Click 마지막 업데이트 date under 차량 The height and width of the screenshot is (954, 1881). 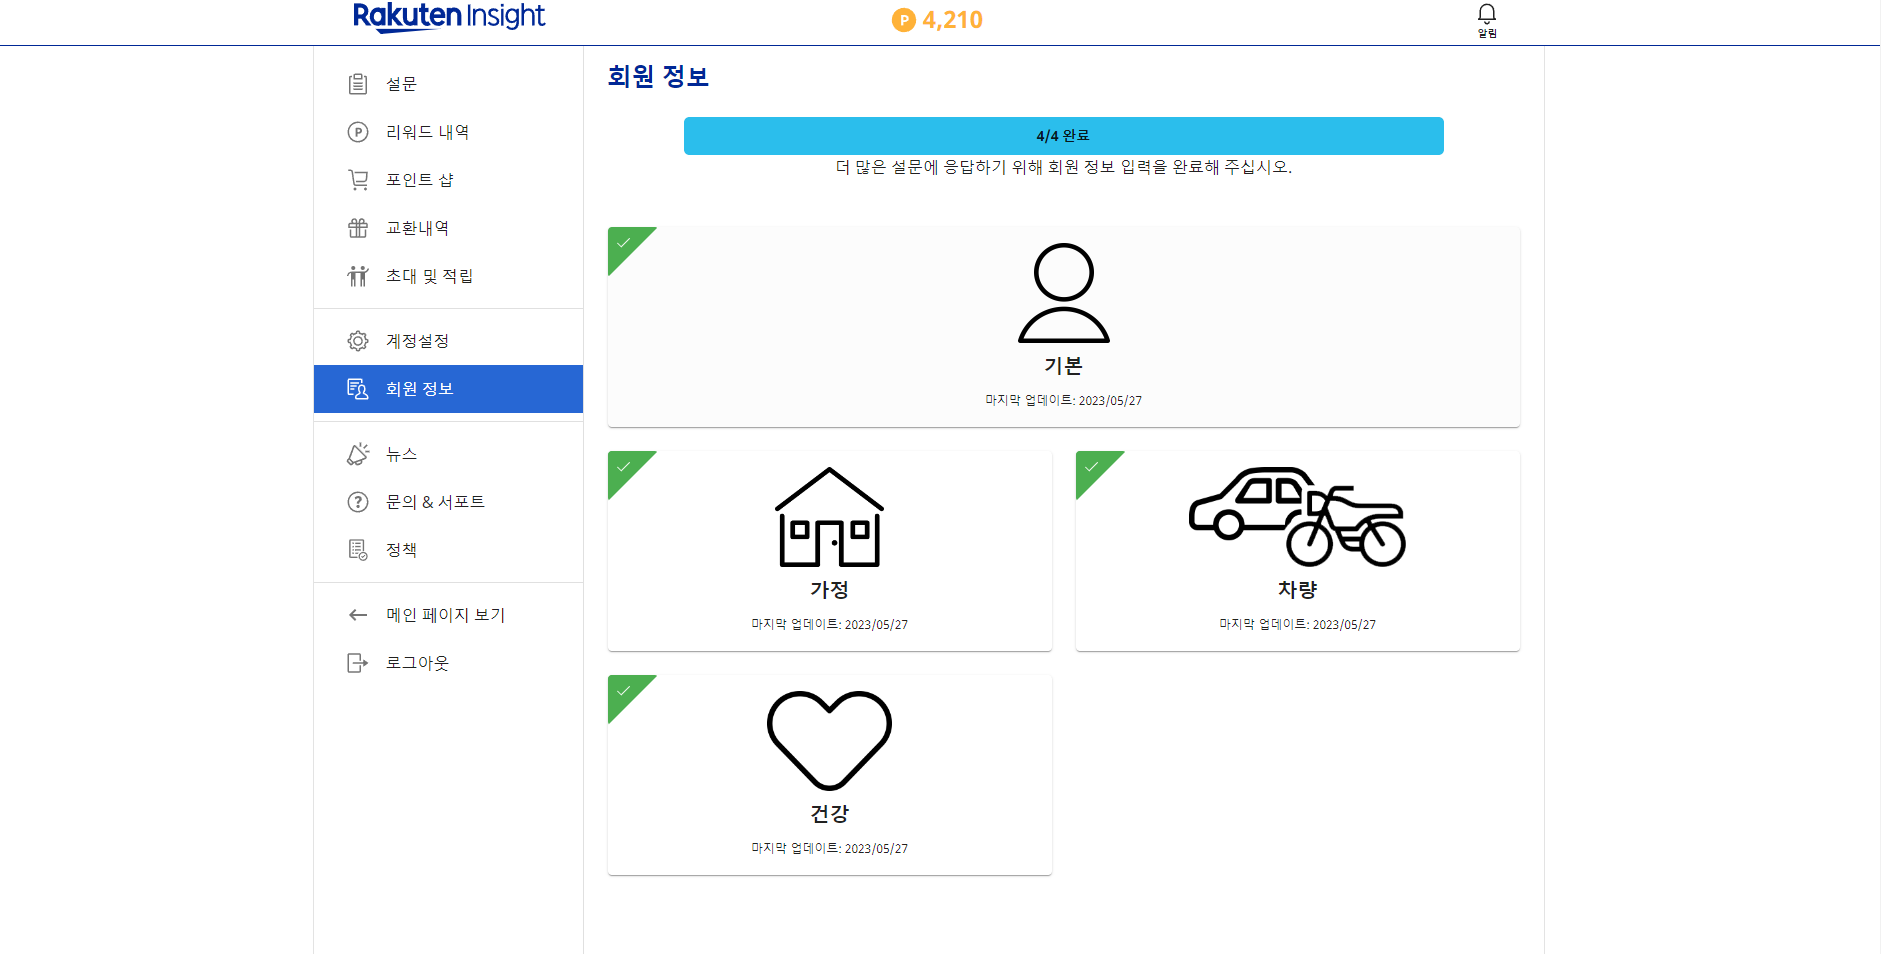pyautogui.click(x=1298, y=624)
